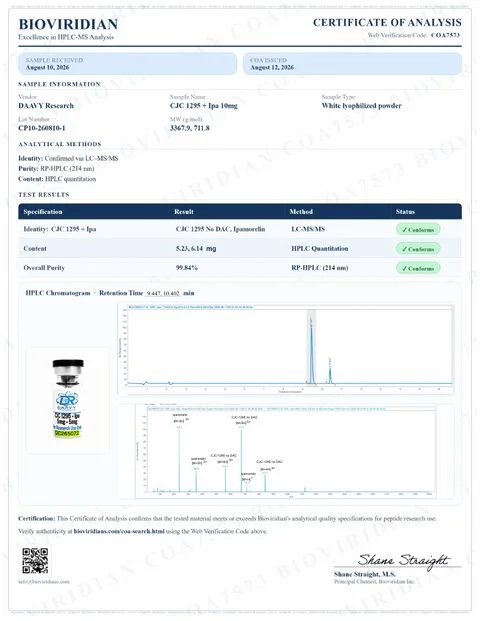This screenshot has height=621, width=480.
Task: Open the bioviridians.com/coa-search.html link
Action: [119, 531]
